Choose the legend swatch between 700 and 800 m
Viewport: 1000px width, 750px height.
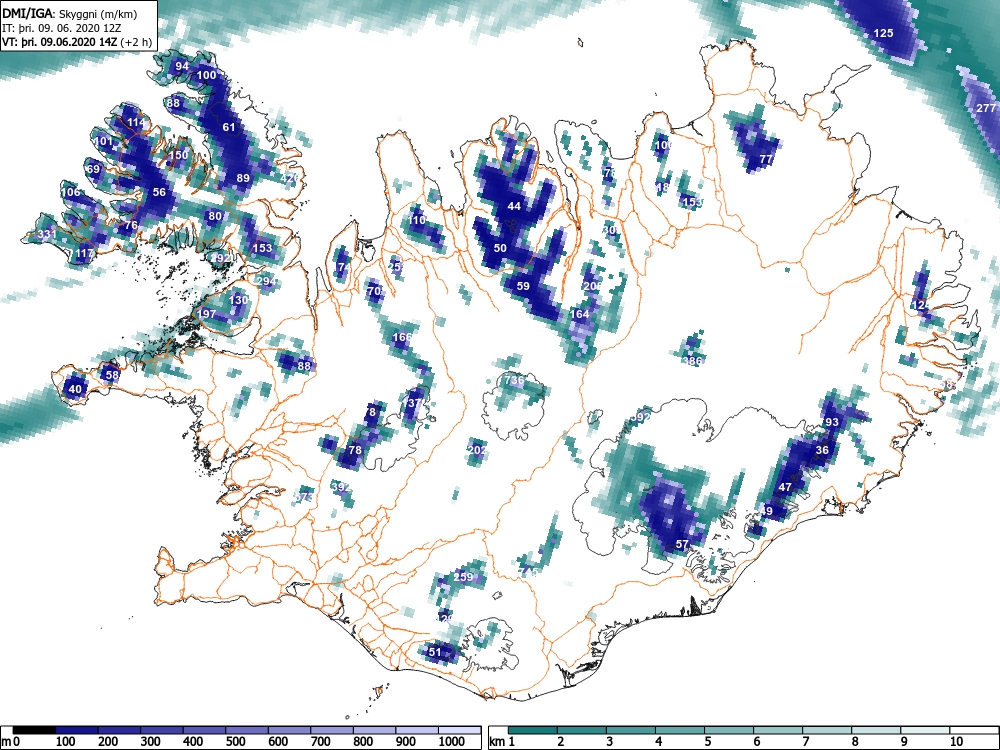pos(332,730)
